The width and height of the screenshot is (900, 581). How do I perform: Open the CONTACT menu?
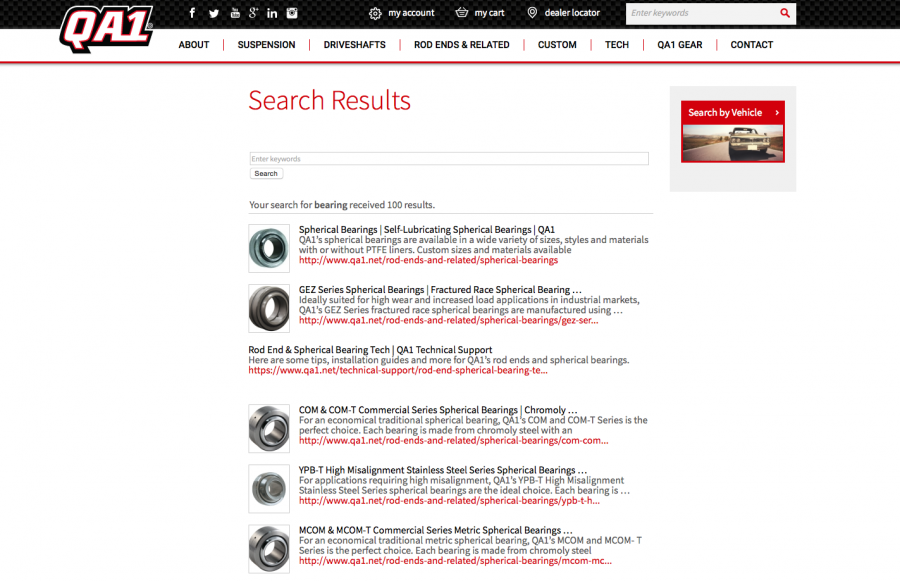(752, 45)
